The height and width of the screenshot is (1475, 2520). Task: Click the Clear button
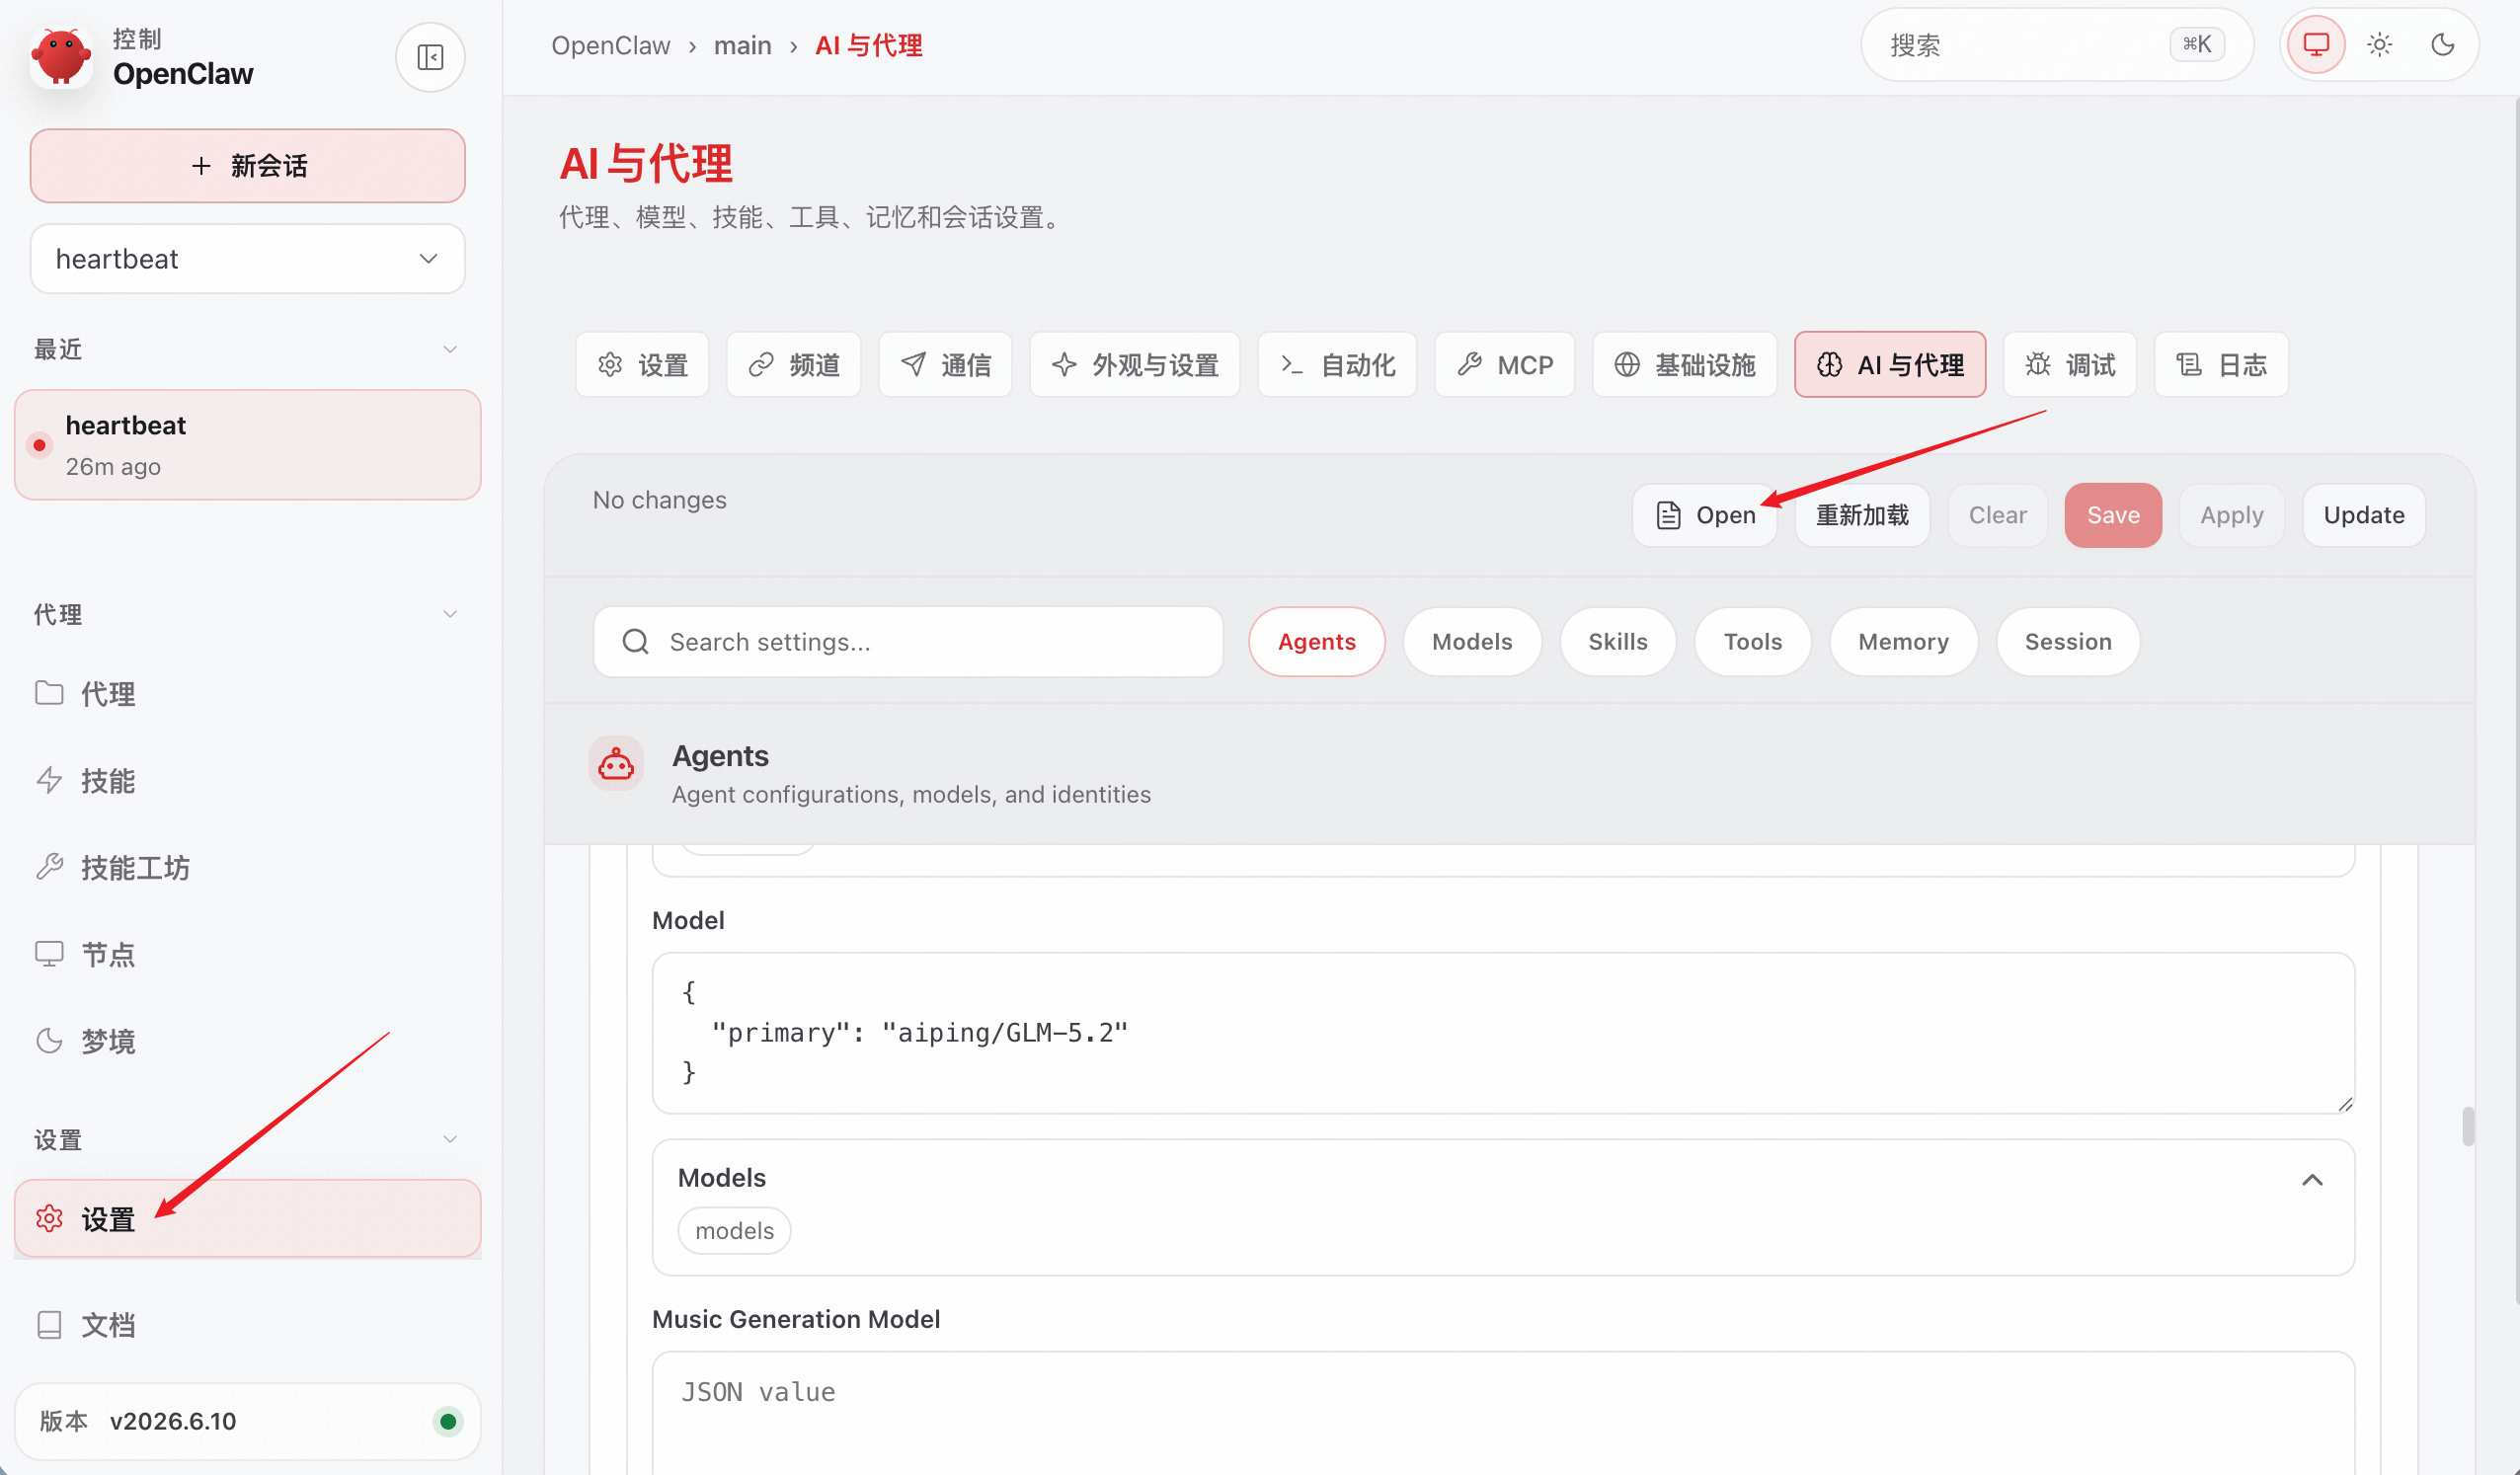[x=1997, y=515]
